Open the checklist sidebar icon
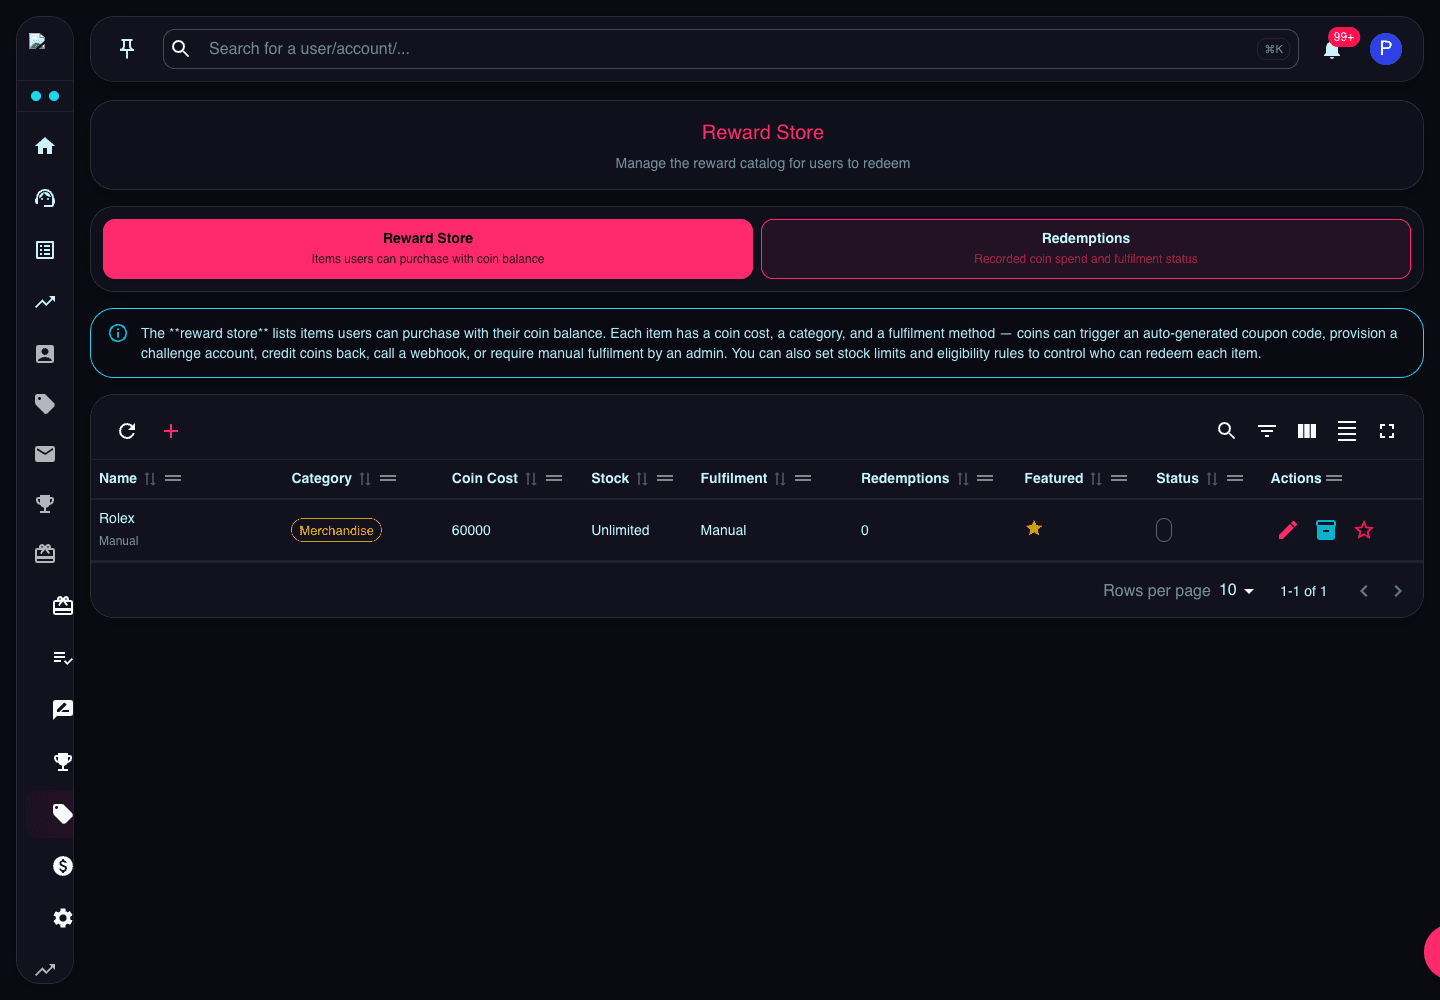Screen dimensions: 1440x1000 click(x=63, y=658)
